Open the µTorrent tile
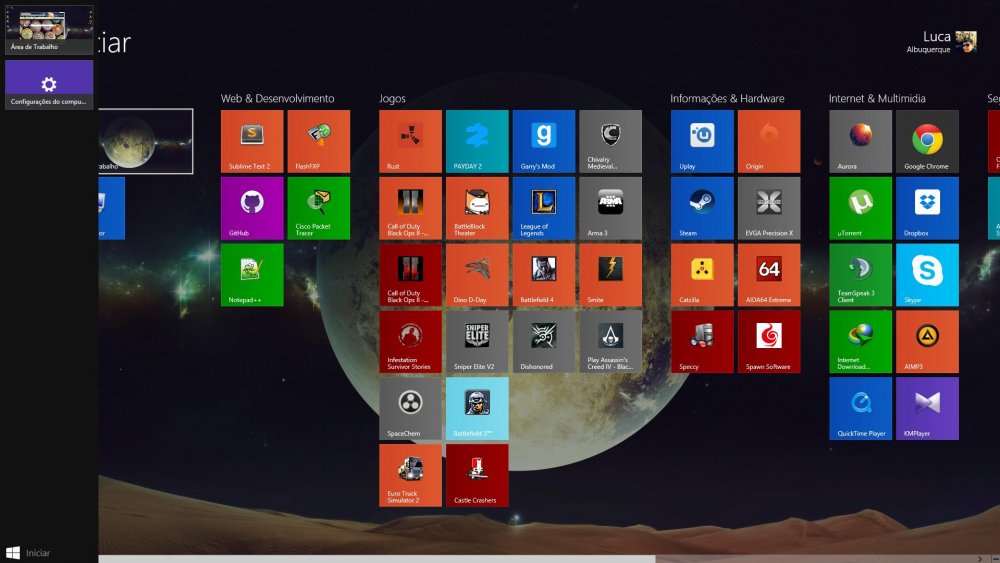 pyautogui.click(x=860, y=208)
